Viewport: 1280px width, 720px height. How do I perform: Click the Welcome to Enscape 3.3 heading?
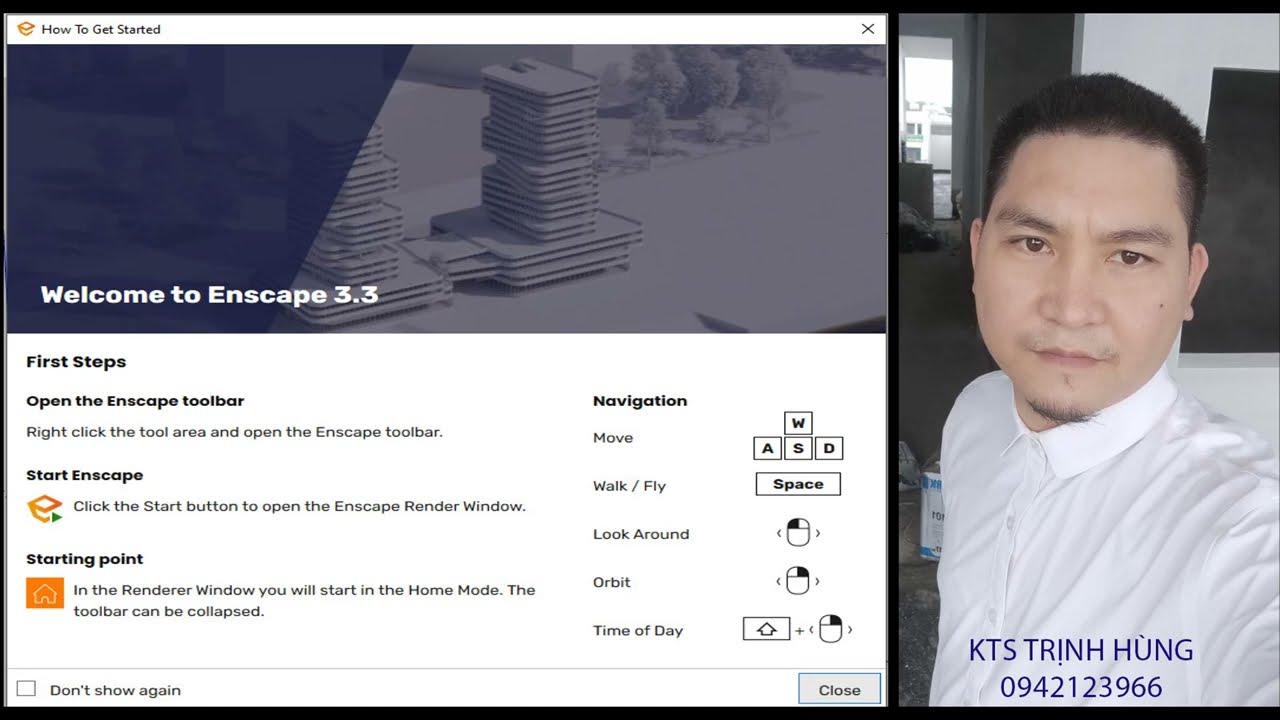pyautogui.click(x=209, y=295)
